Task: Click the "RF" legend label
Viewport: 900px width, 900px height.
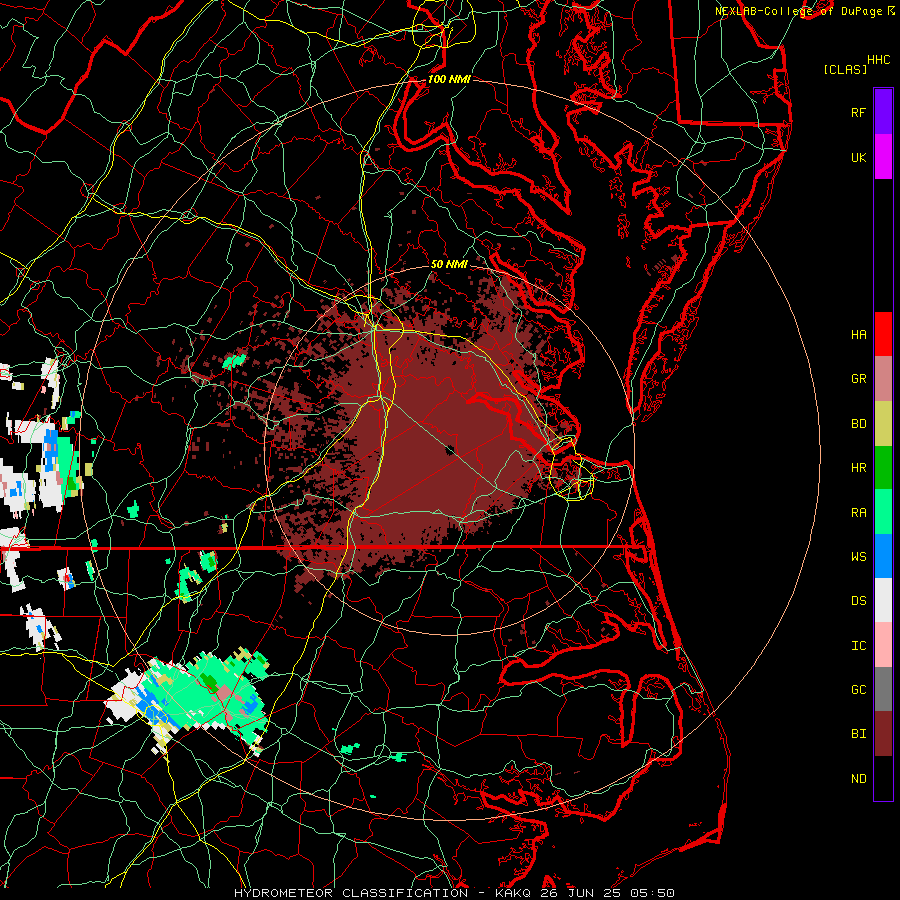Action: 858,112
